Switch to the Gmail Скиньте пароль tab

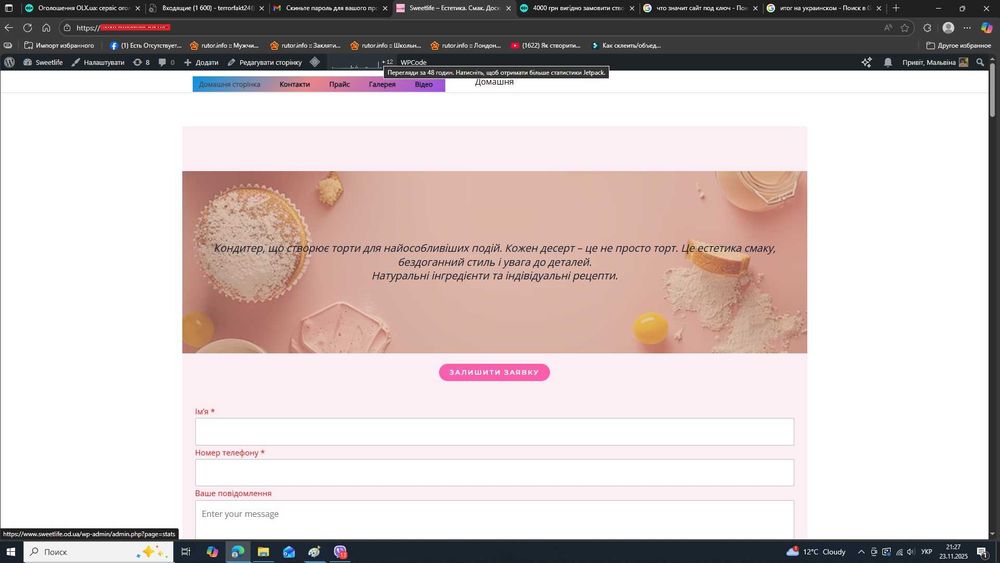coord(330,8)
